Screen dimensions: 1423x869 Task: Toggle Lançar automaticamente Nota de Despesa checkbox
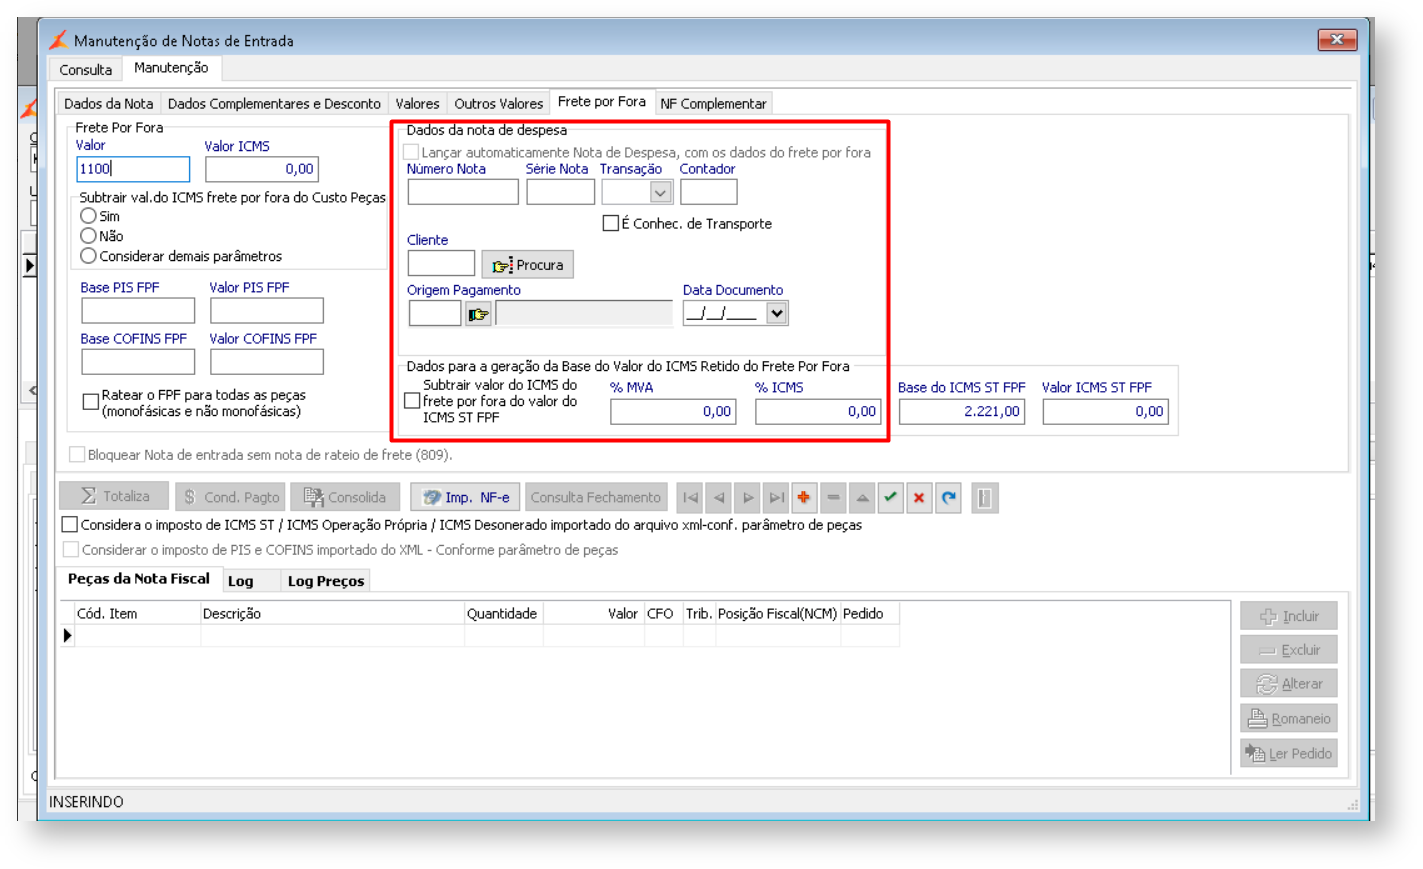click(411, 152)
